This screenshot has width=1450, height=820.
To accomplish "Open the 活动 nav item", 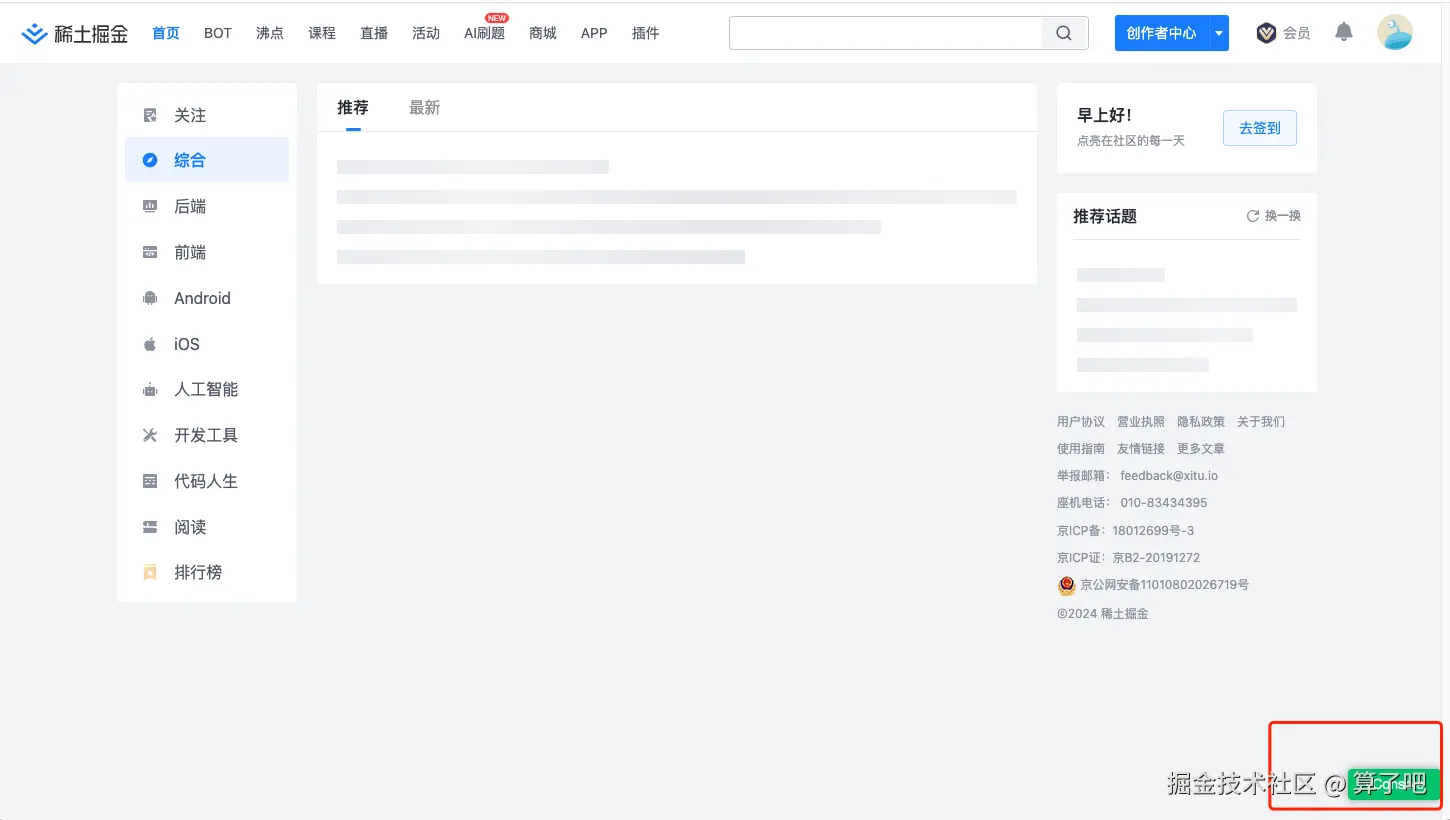I will (426, 33).
